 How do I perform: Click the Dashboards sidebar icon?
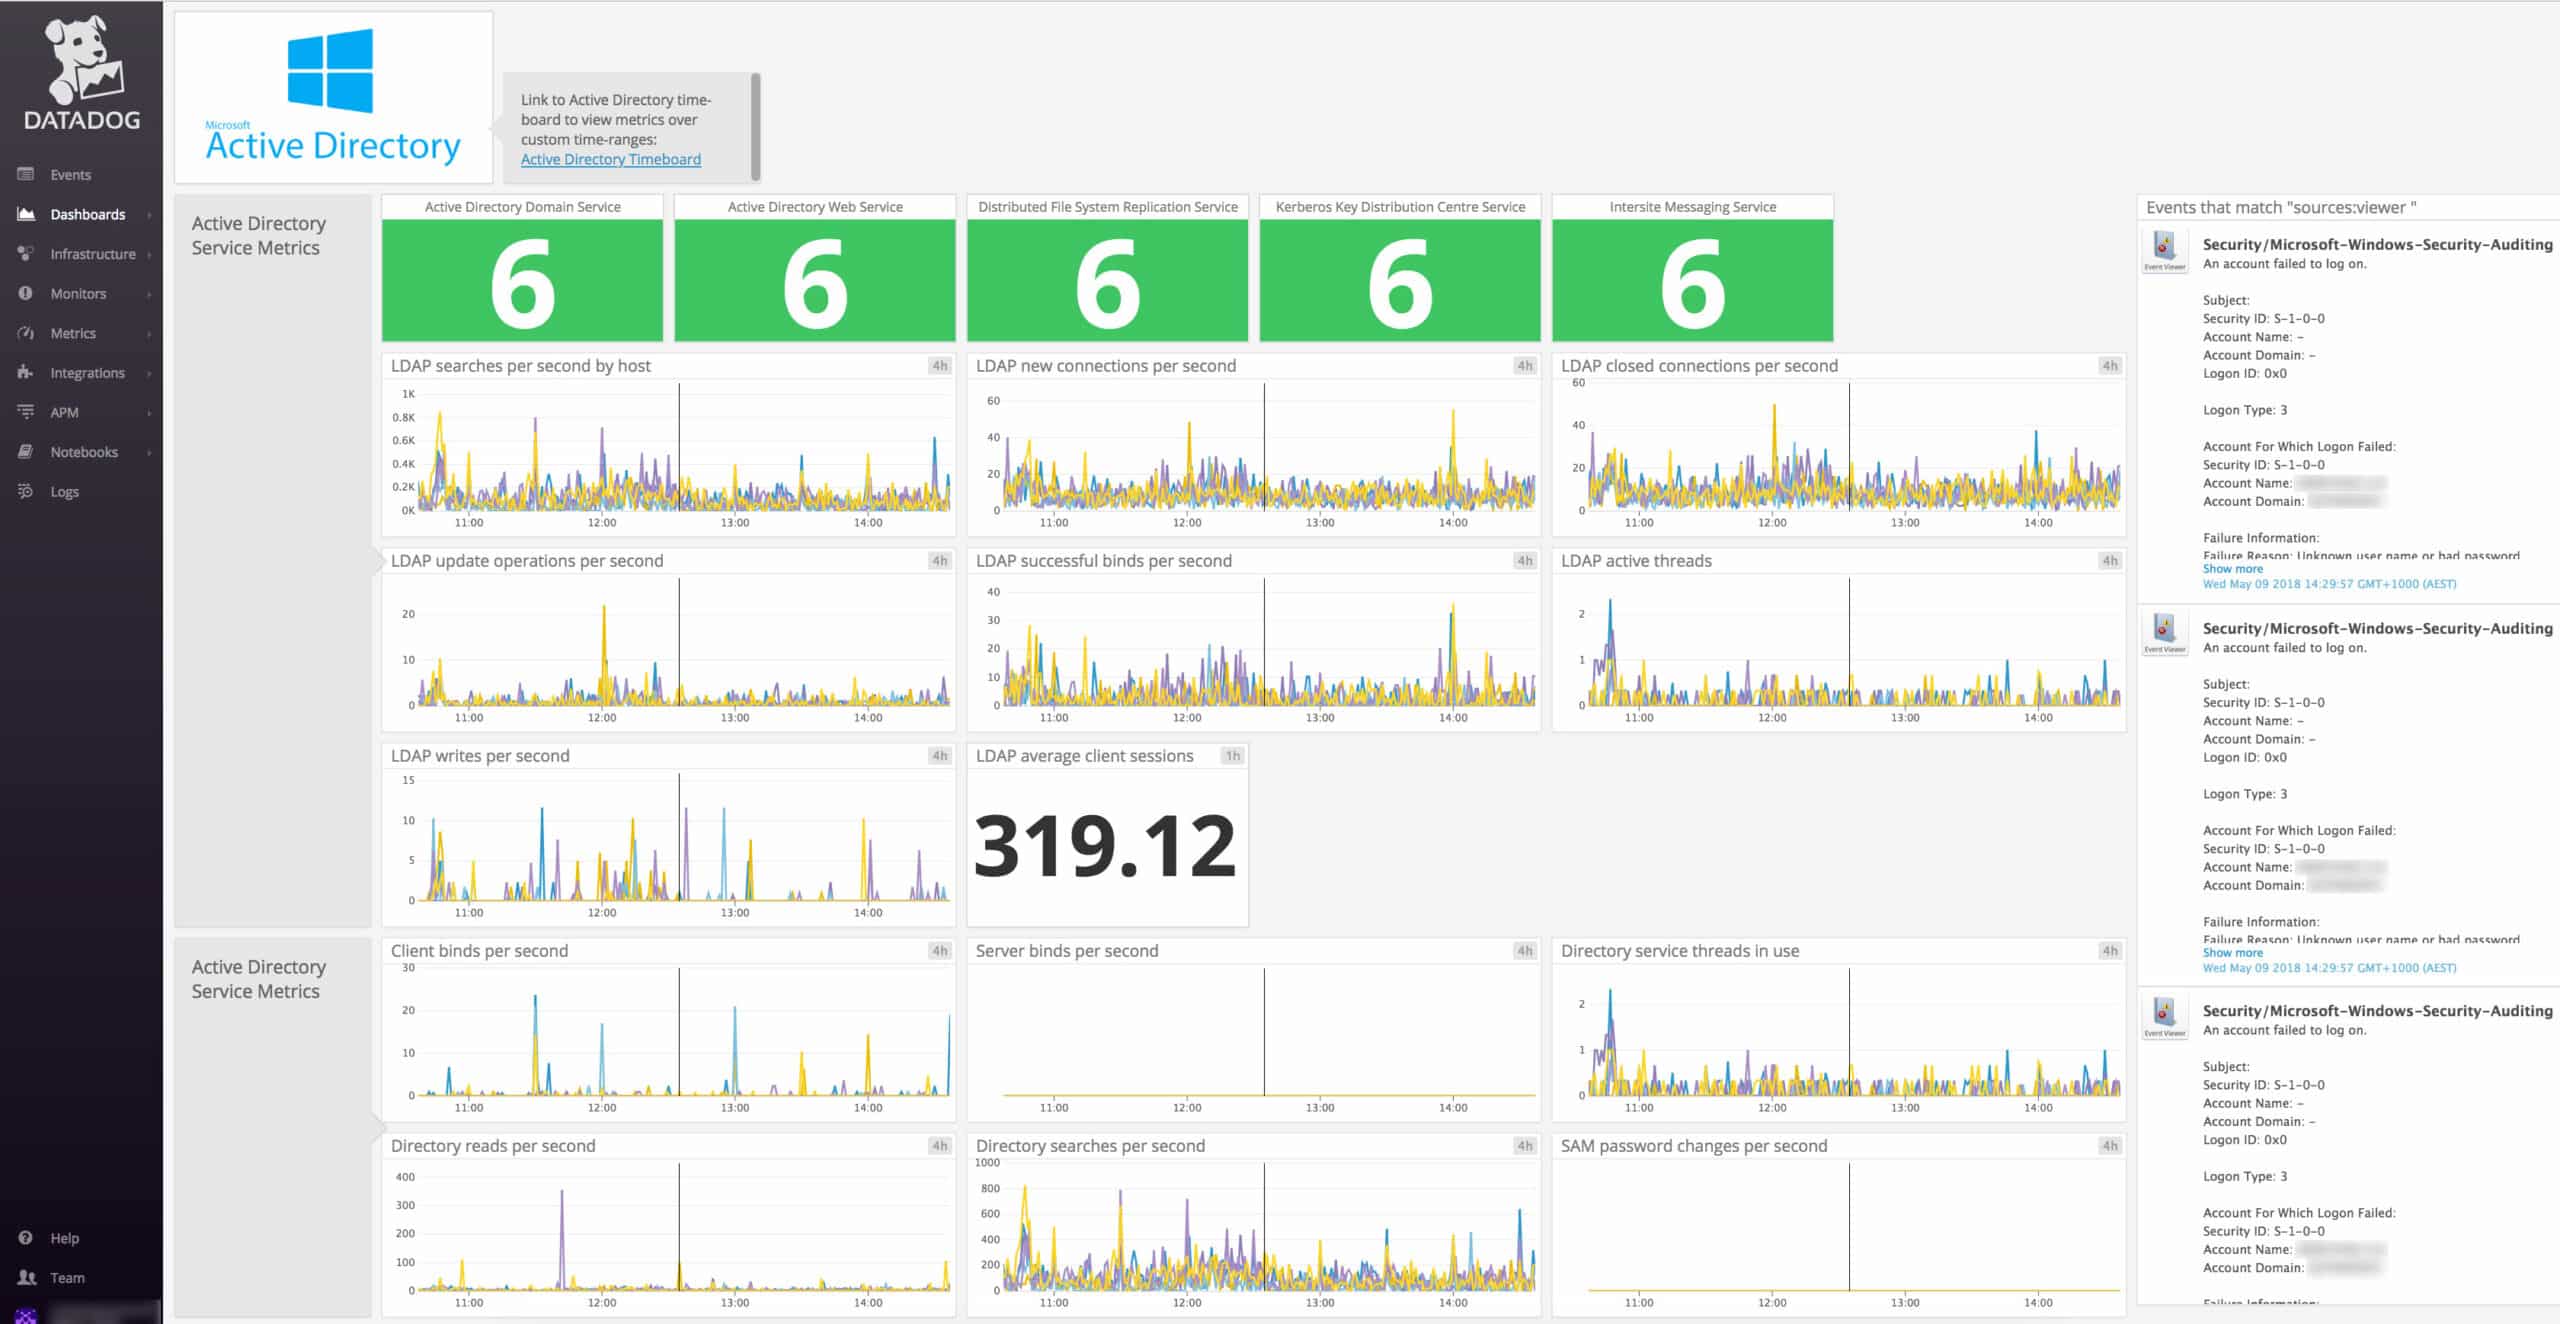(26, 214)
